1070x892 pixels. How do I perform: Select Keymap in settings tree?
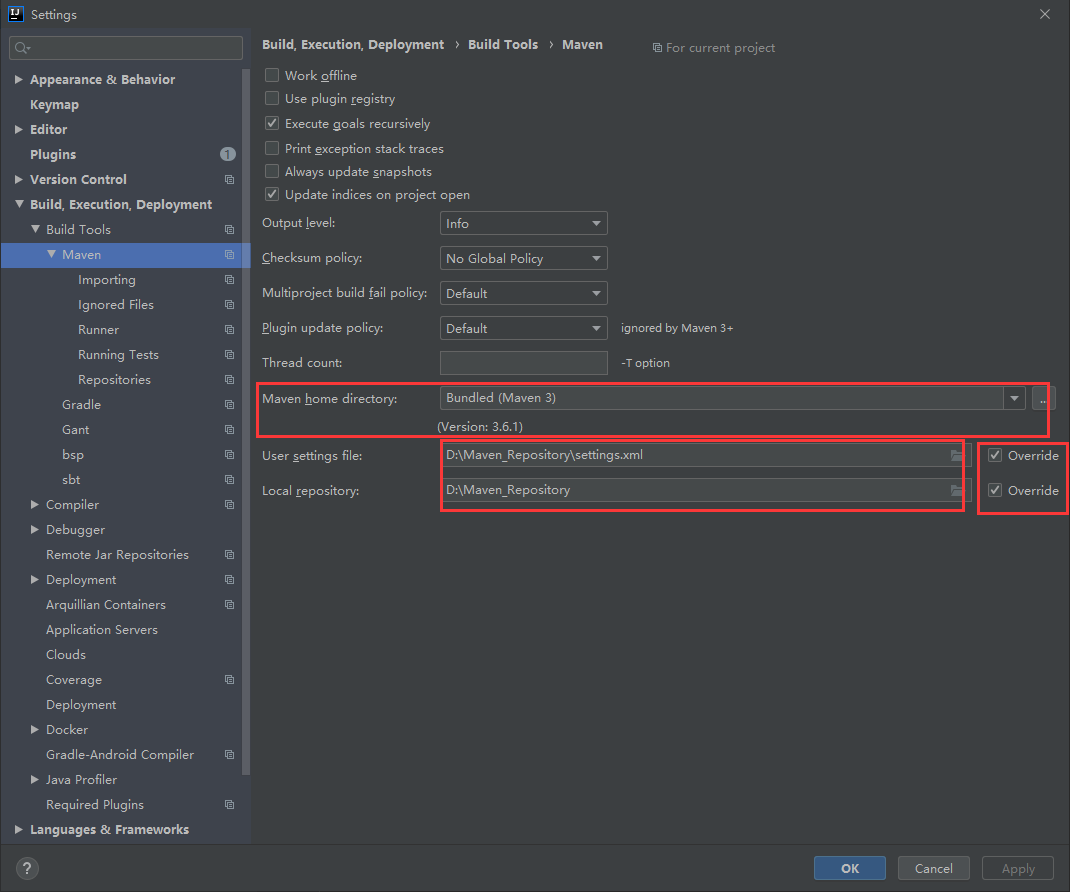tap(55, 104)
